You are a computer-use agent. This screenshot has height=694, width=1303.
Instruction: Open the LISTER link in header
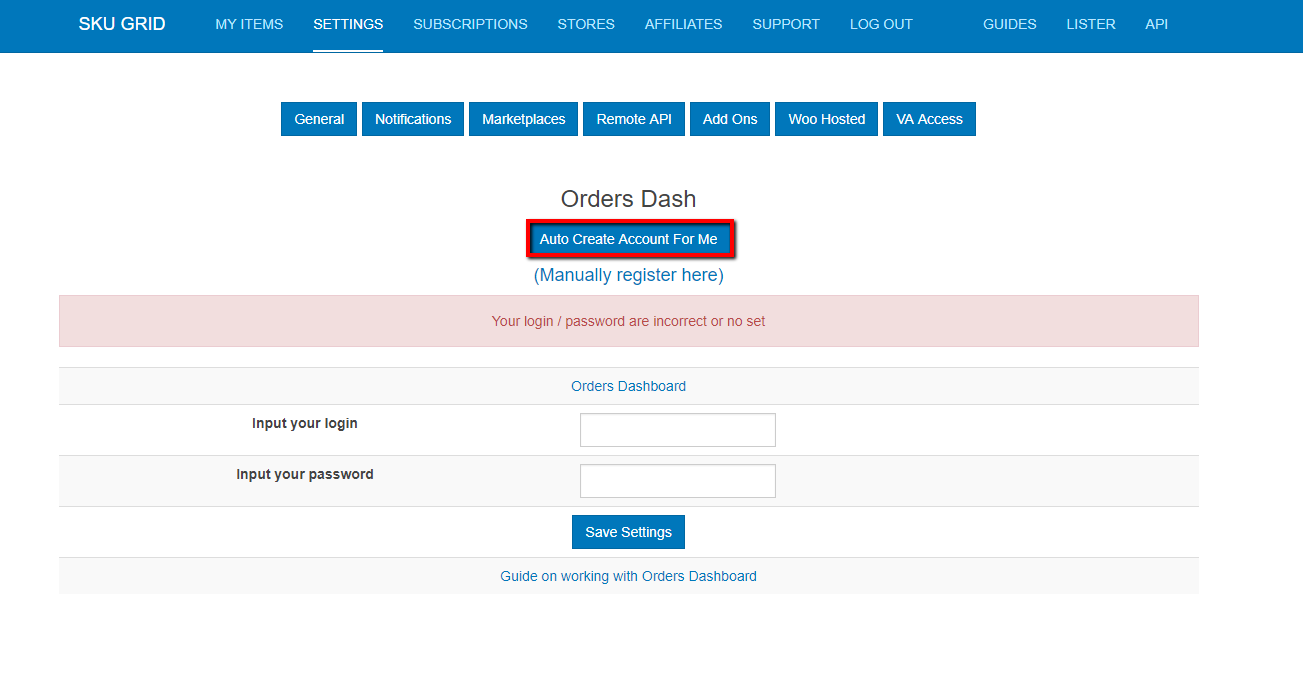(x=1091, y=24)
